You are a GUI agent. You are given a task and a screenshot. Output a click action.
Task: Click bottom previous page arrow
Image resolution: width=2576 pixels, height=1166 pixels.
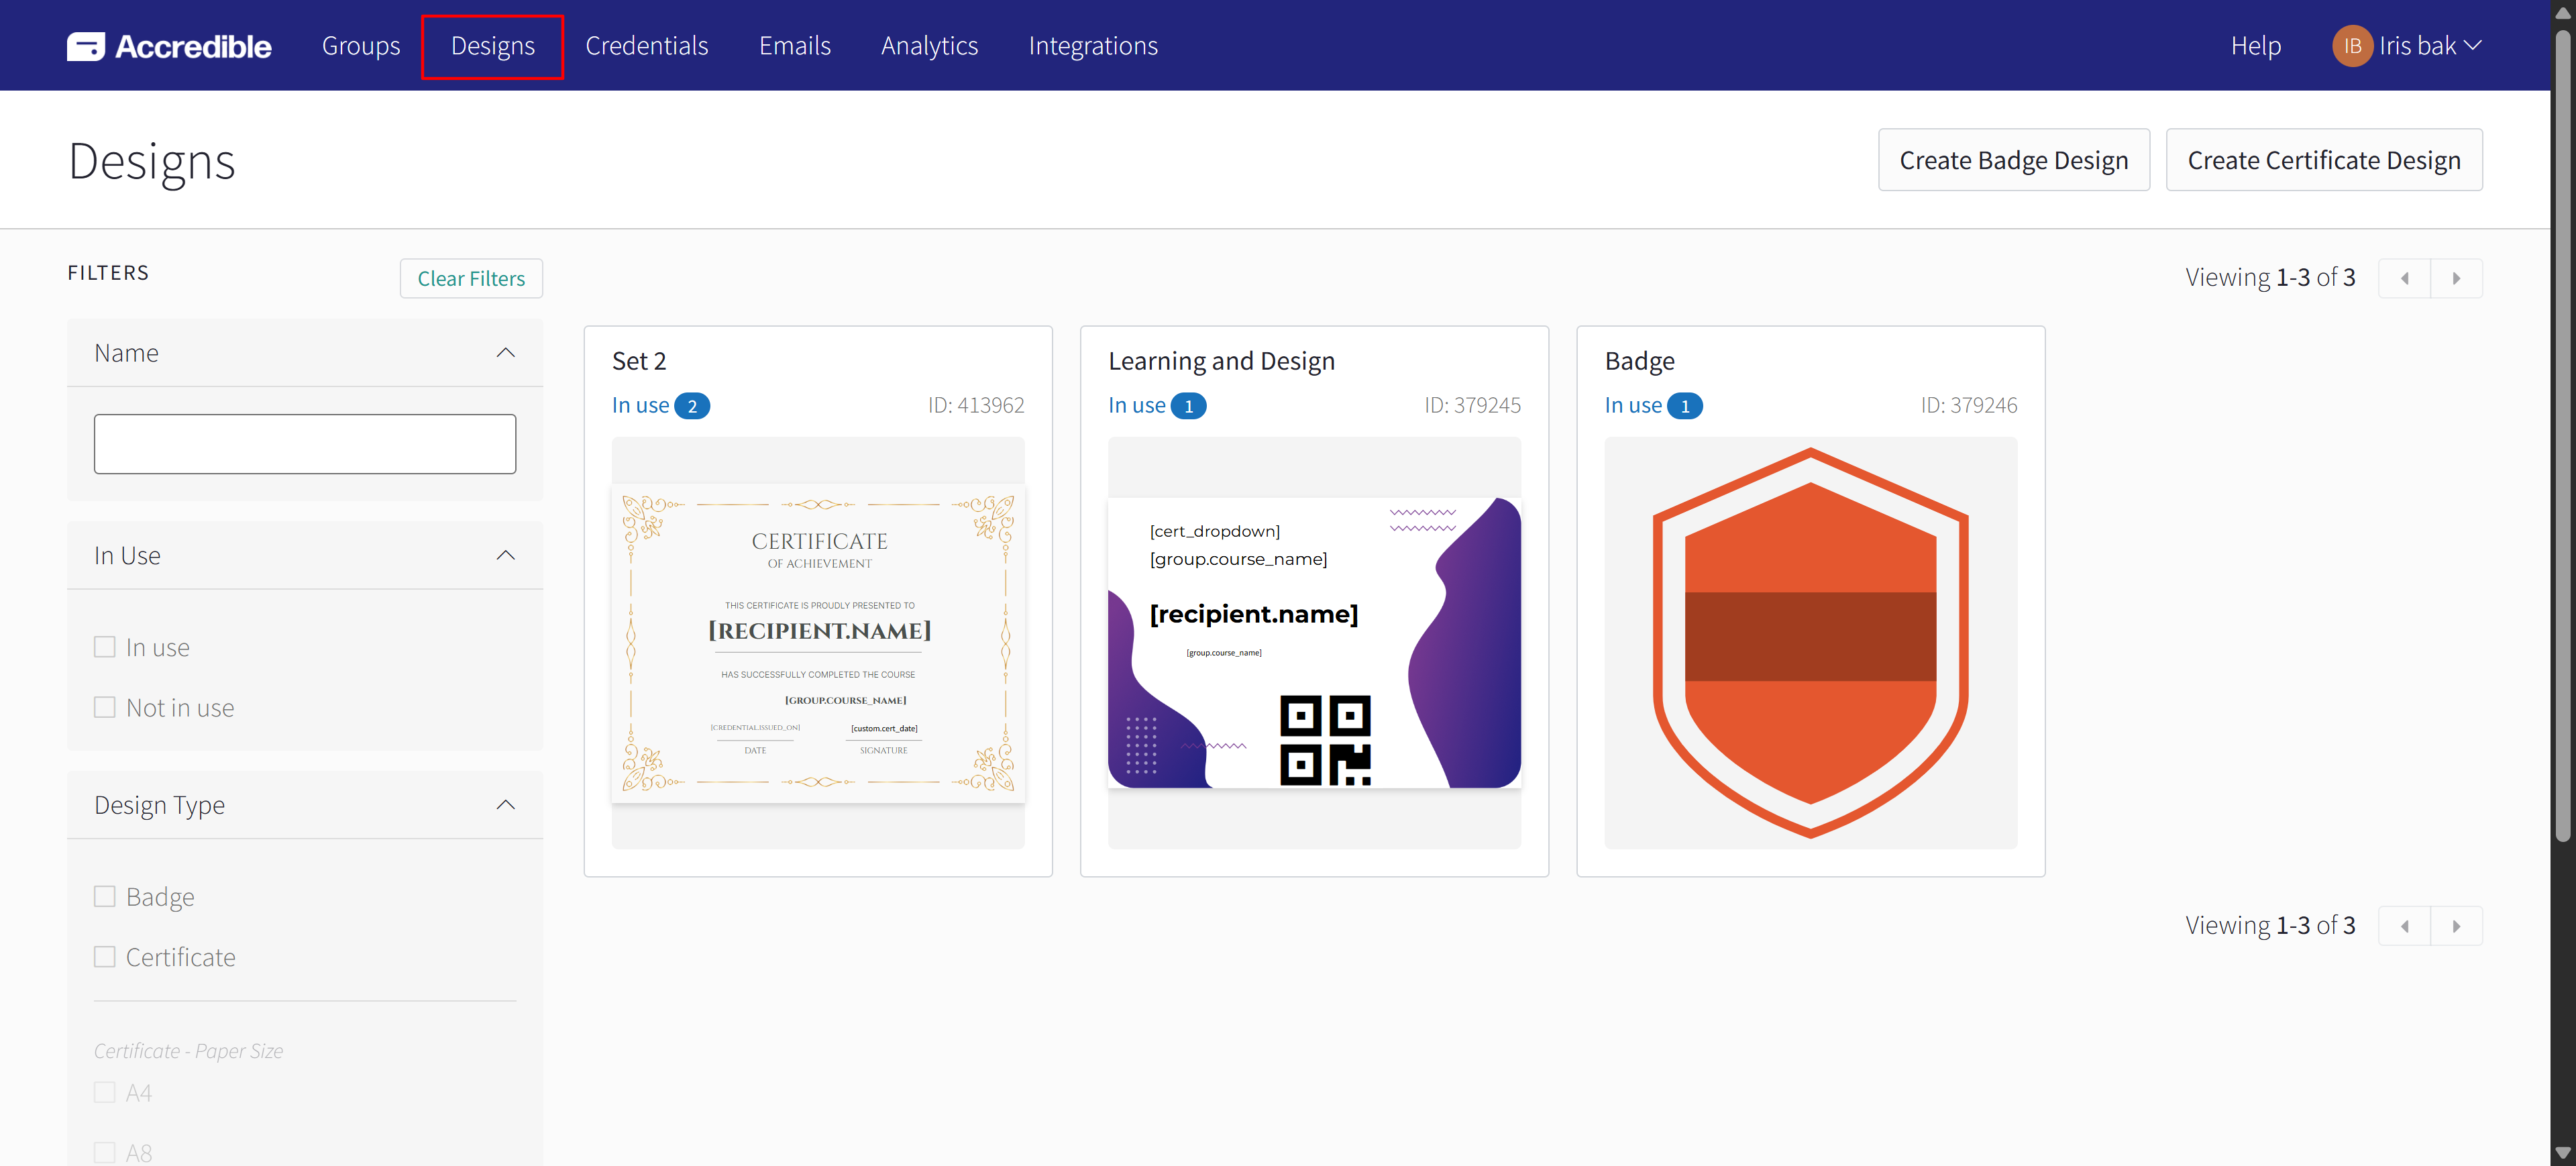tap(2404, 926)
